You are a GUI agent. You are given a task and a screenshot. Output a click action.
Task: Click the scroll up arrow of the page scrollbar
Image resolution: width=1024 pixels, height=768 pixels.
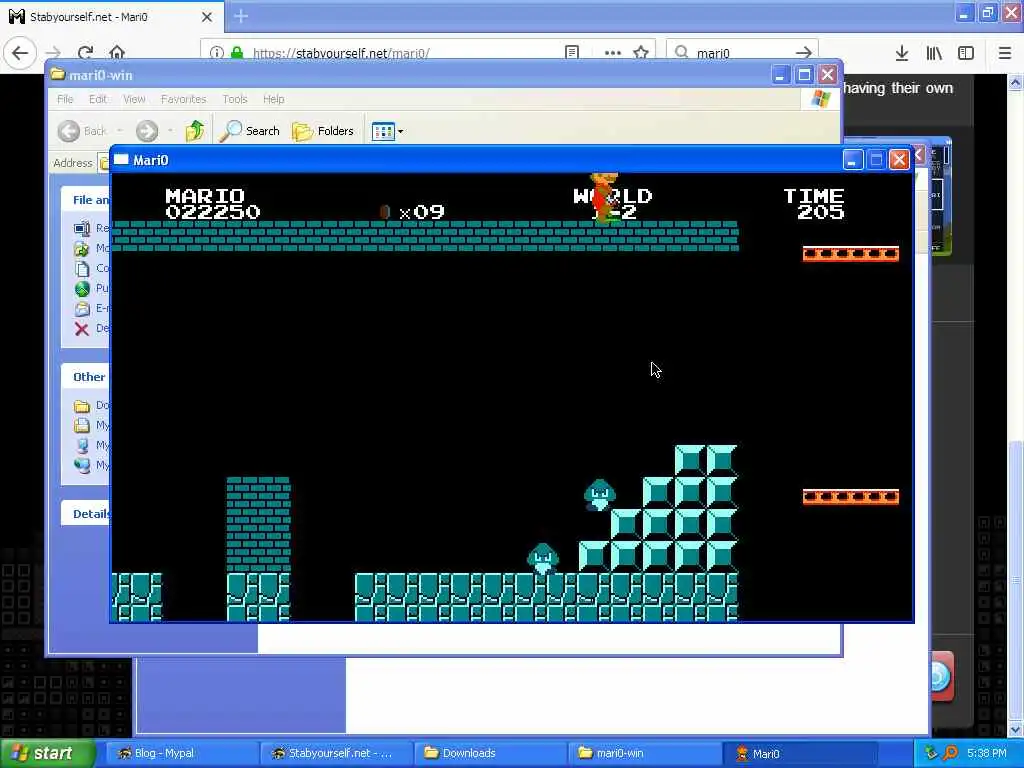(1015, 82)
